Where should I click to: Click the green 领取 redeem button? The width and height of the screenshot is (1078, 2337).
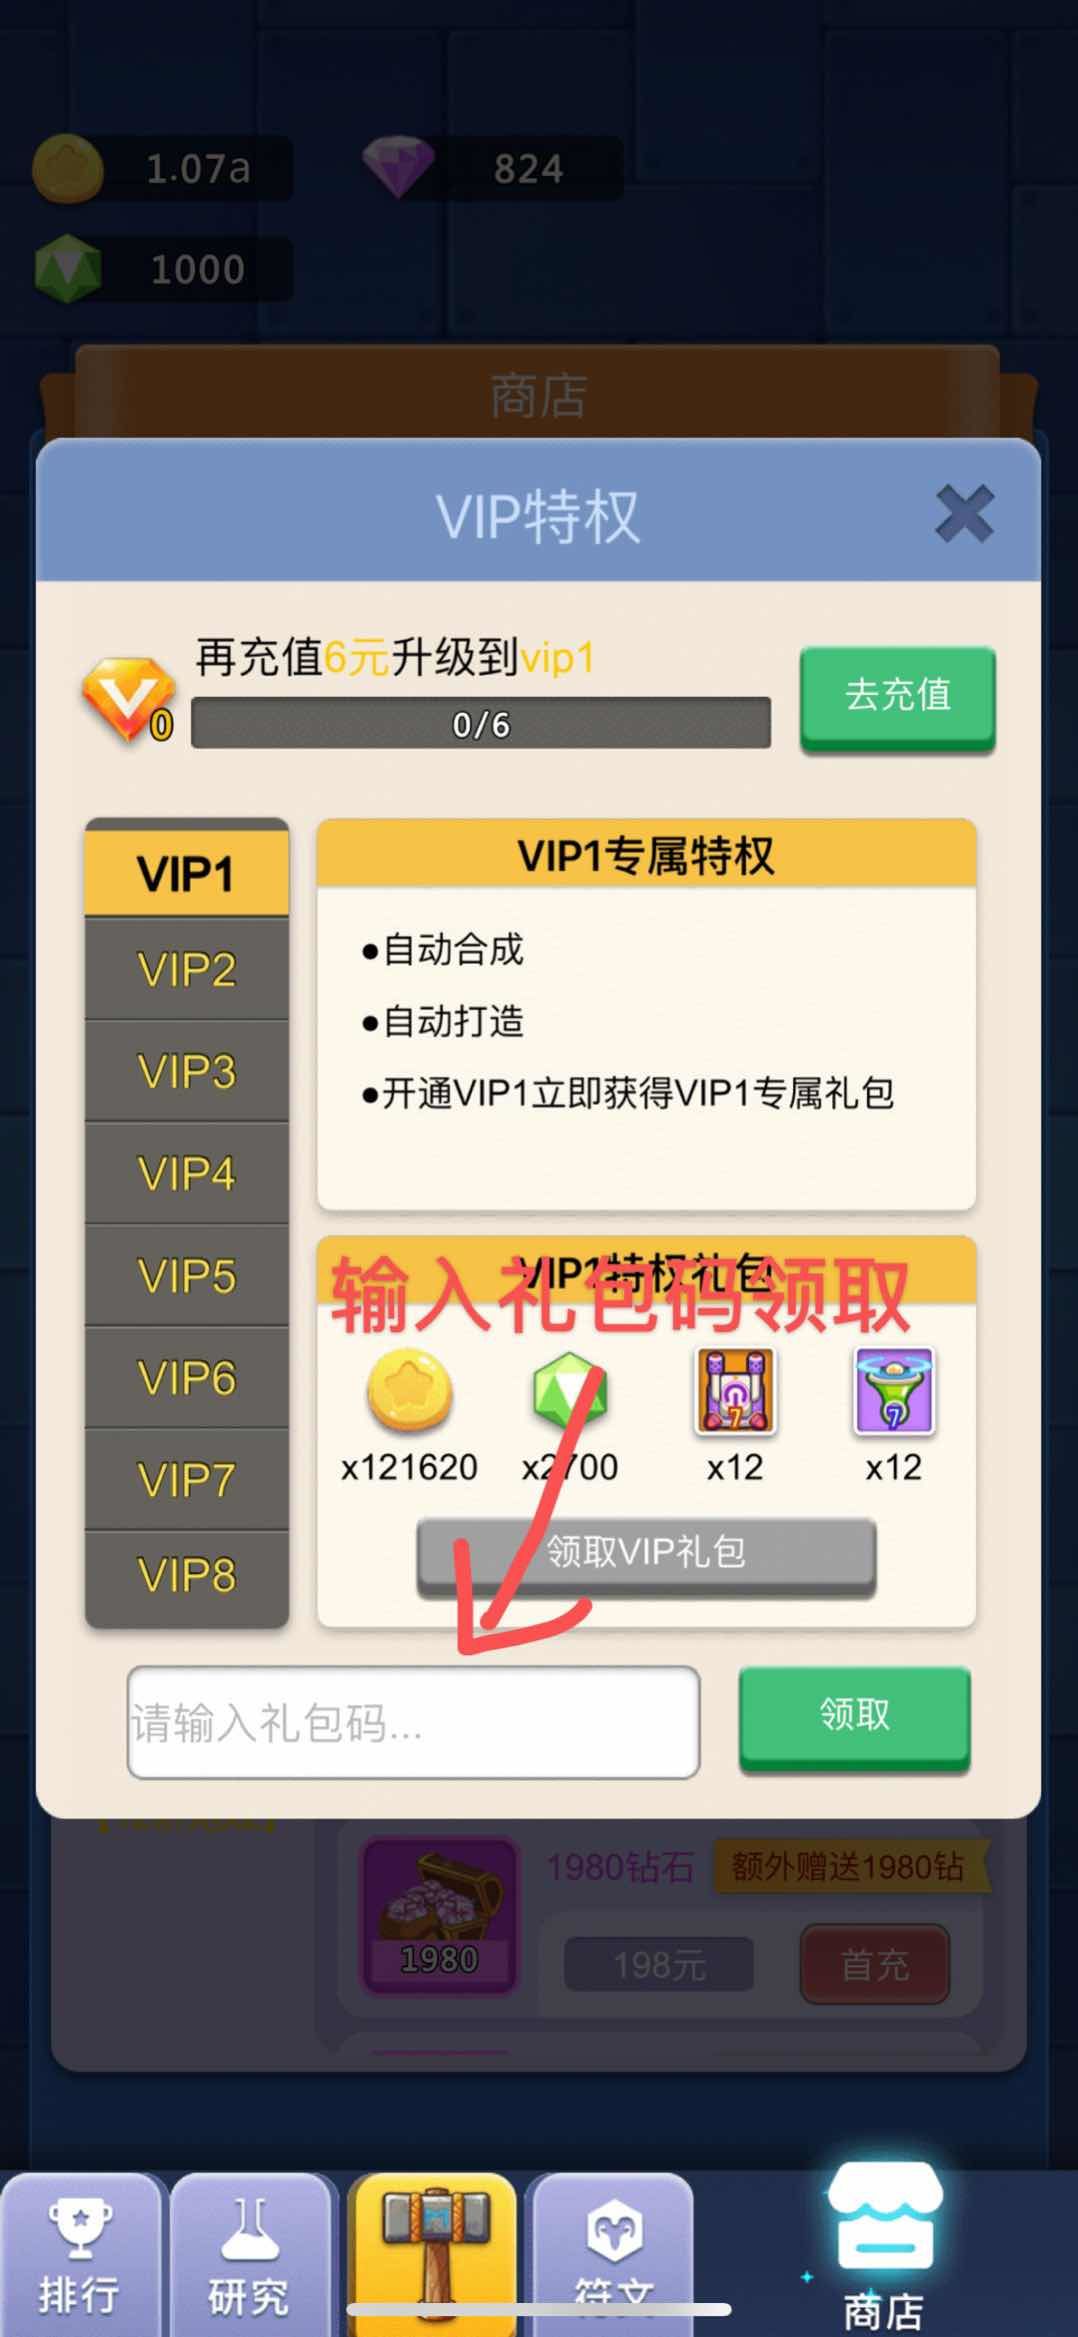pos(854,1715)
